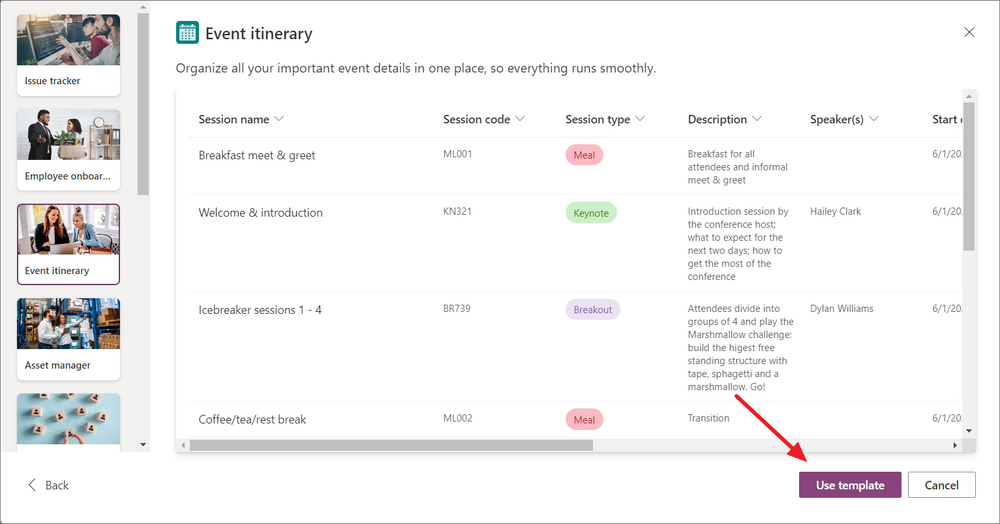Click the table's horizontal scrollbar thumb
The width and height of the screenshot is (1000, 524).
tap(391, 445)
